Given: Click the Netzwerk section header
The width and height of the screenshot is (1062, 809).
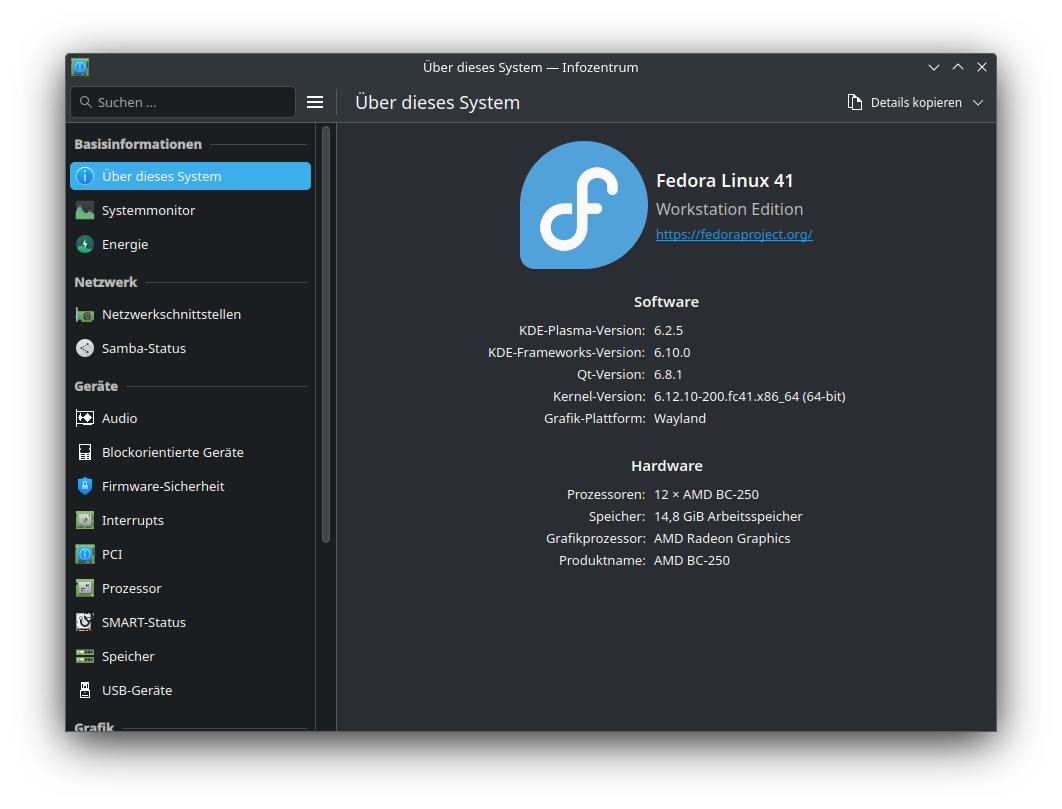Looking at the screenshot, I should click(x=106, y=283).
